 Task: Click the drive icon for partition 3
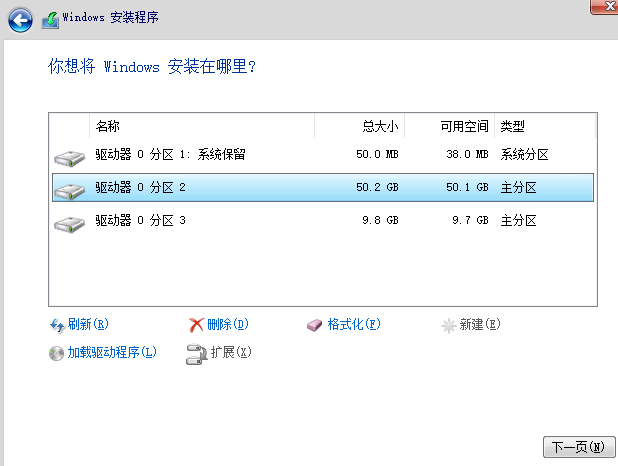[x=69, y=221]
